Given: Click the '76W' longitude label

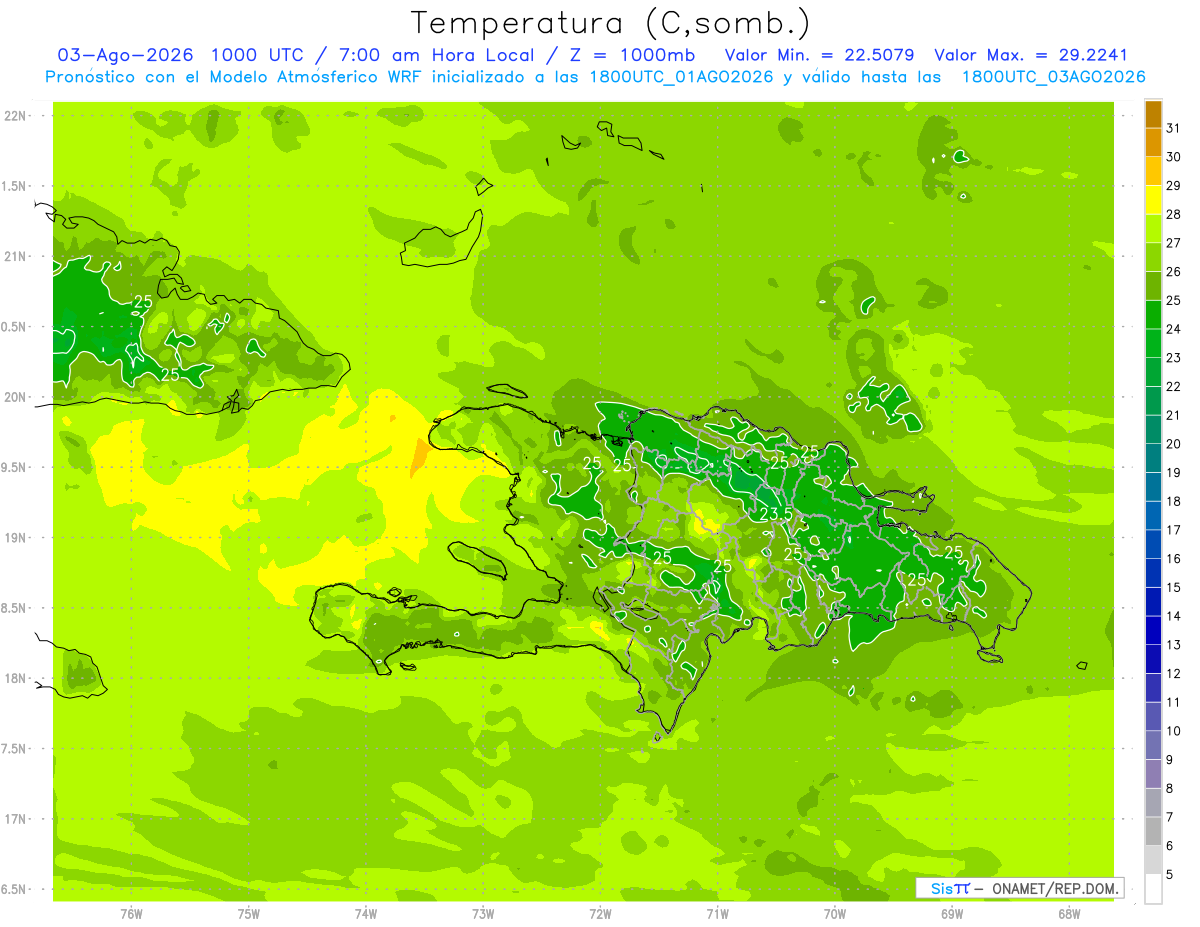Looking at the screenshot, I should tap(131, 914).
